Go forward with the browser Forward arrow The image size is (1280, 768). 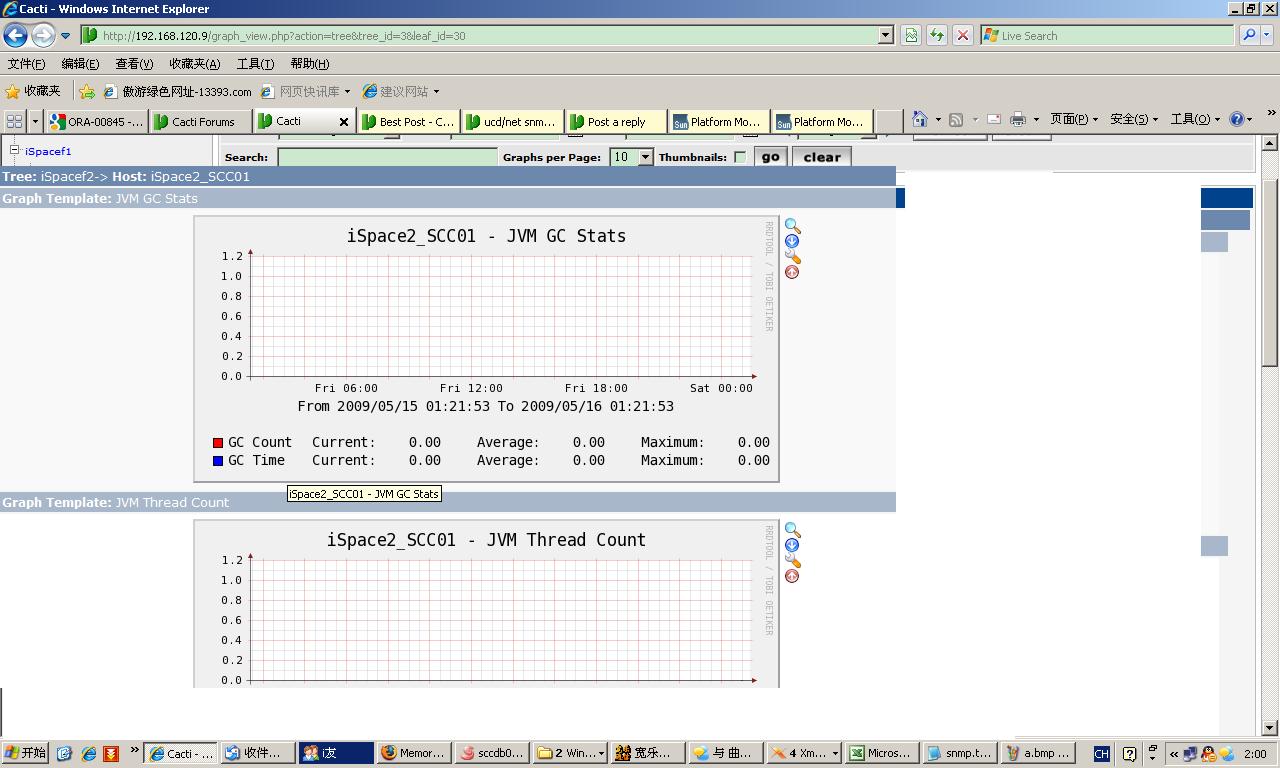pos(42,36)
